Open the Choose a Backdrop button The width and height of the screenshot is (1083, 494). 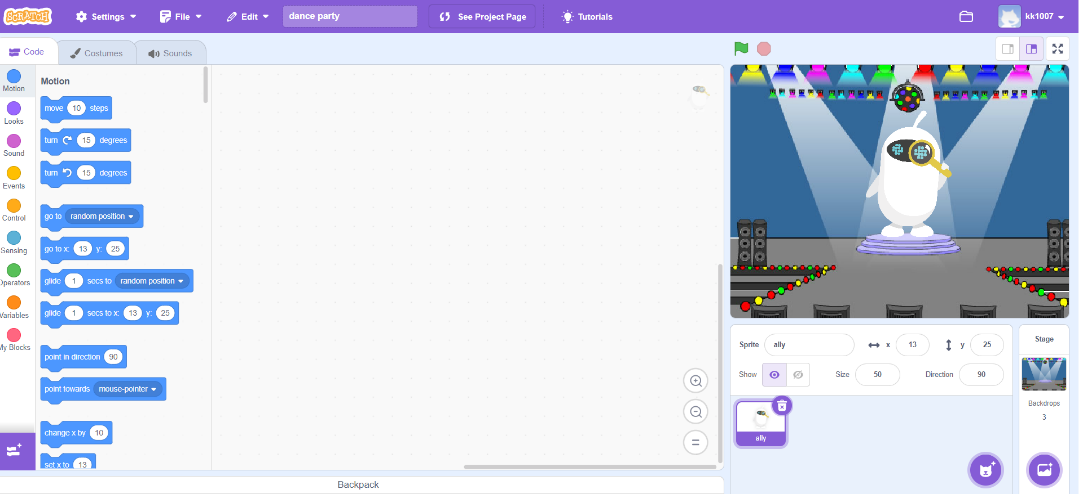[x=1044, y=469]
